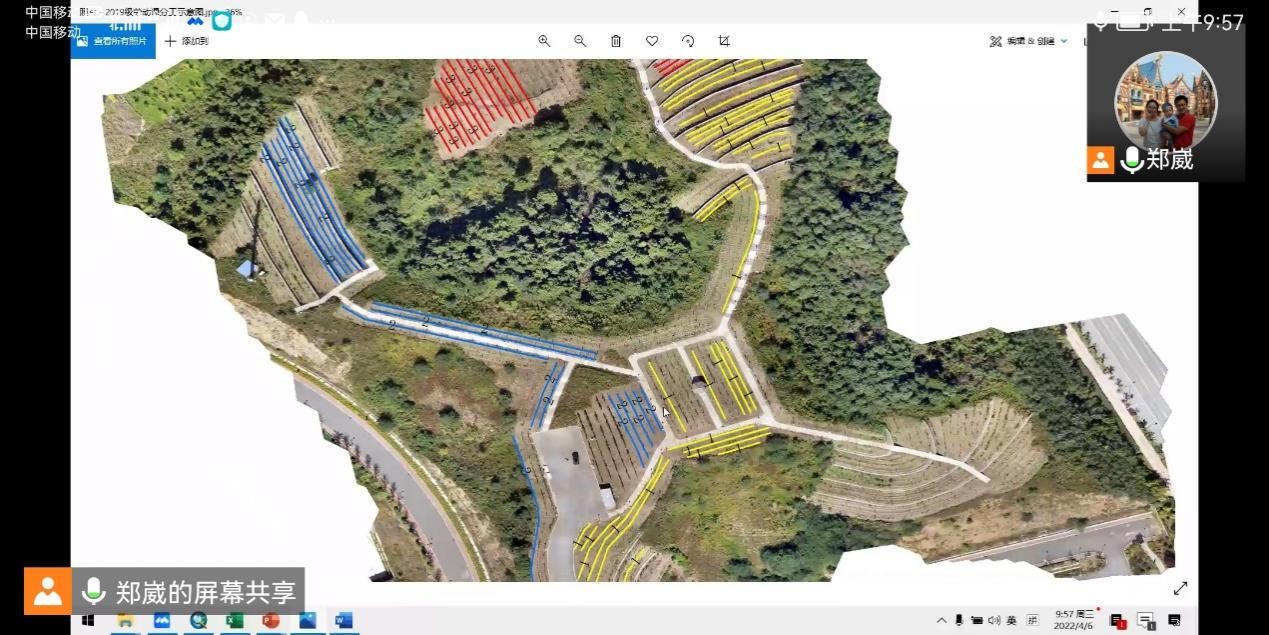
Task: Click the Add to button
Action: (187, 41)
